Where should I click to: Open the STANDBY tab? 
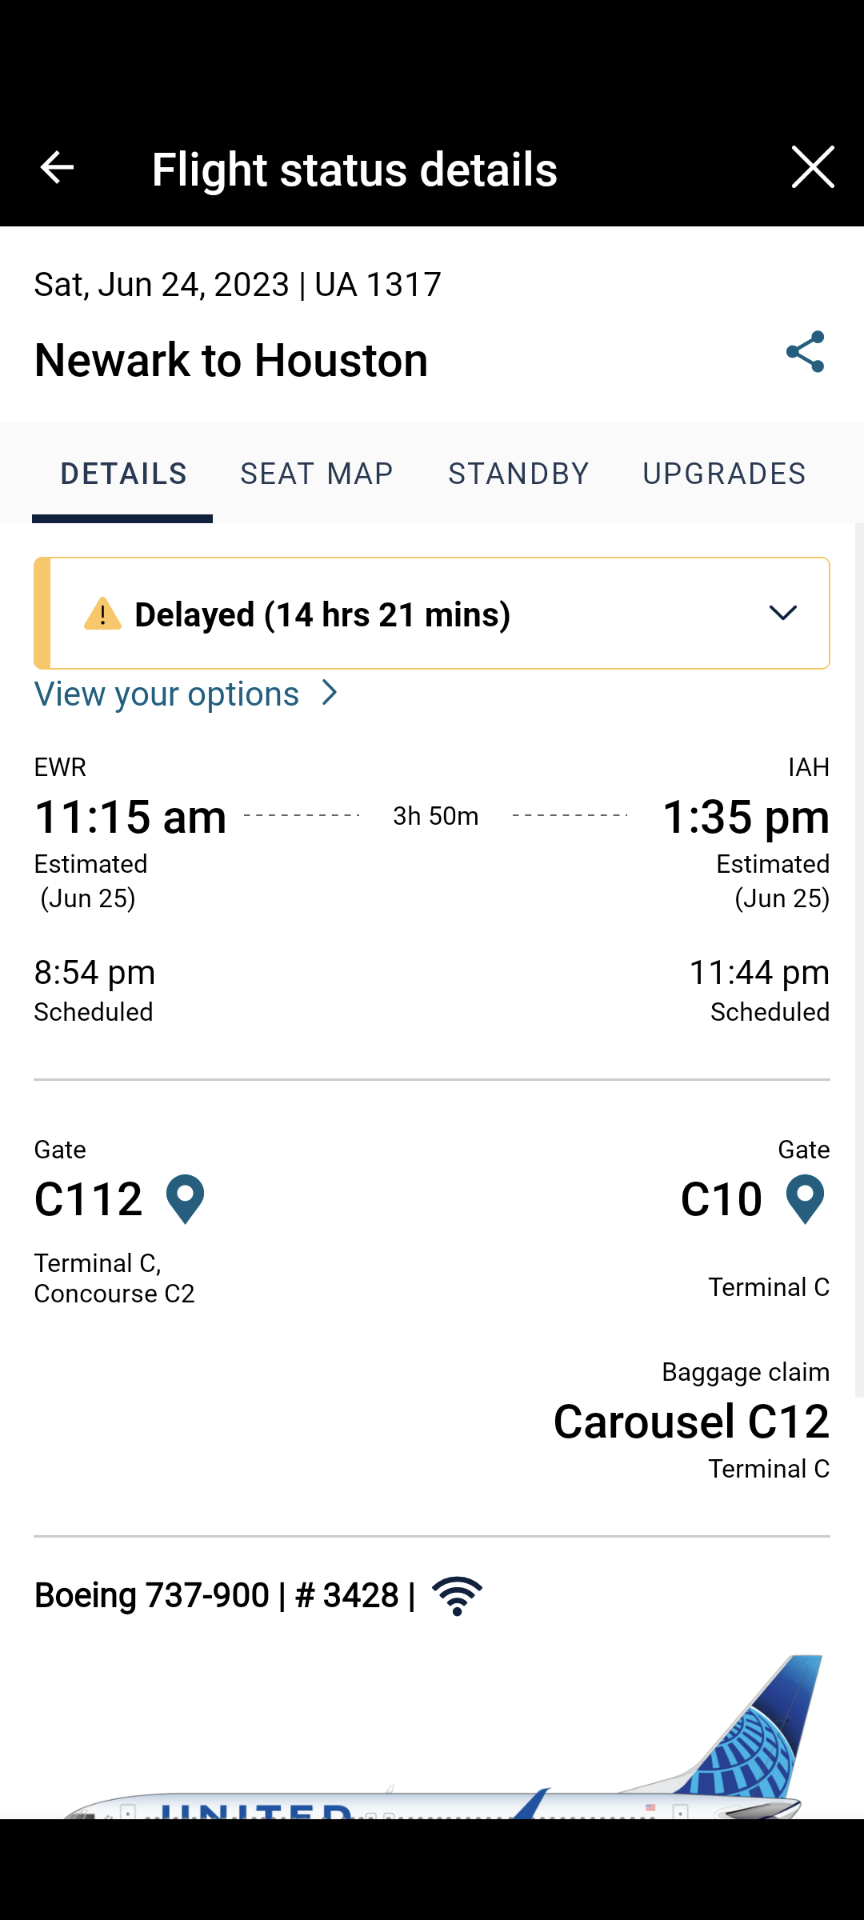[x=518, y=474]
